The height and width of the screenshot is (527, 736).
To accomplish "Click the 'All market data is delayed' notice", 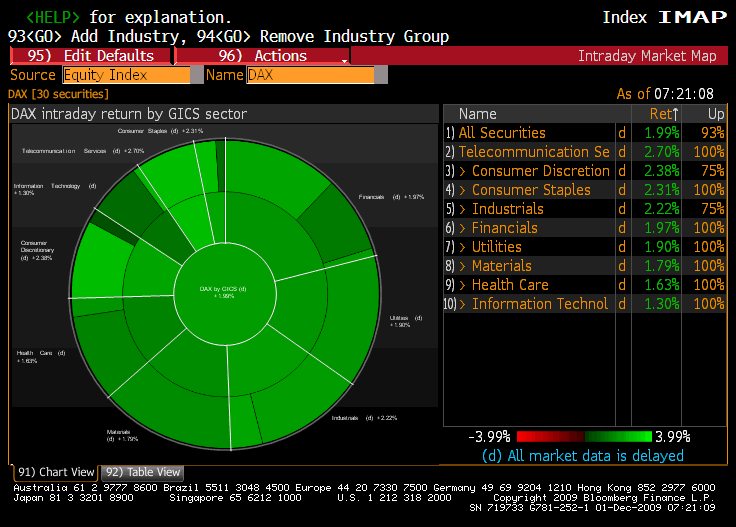I will [583, 456].
